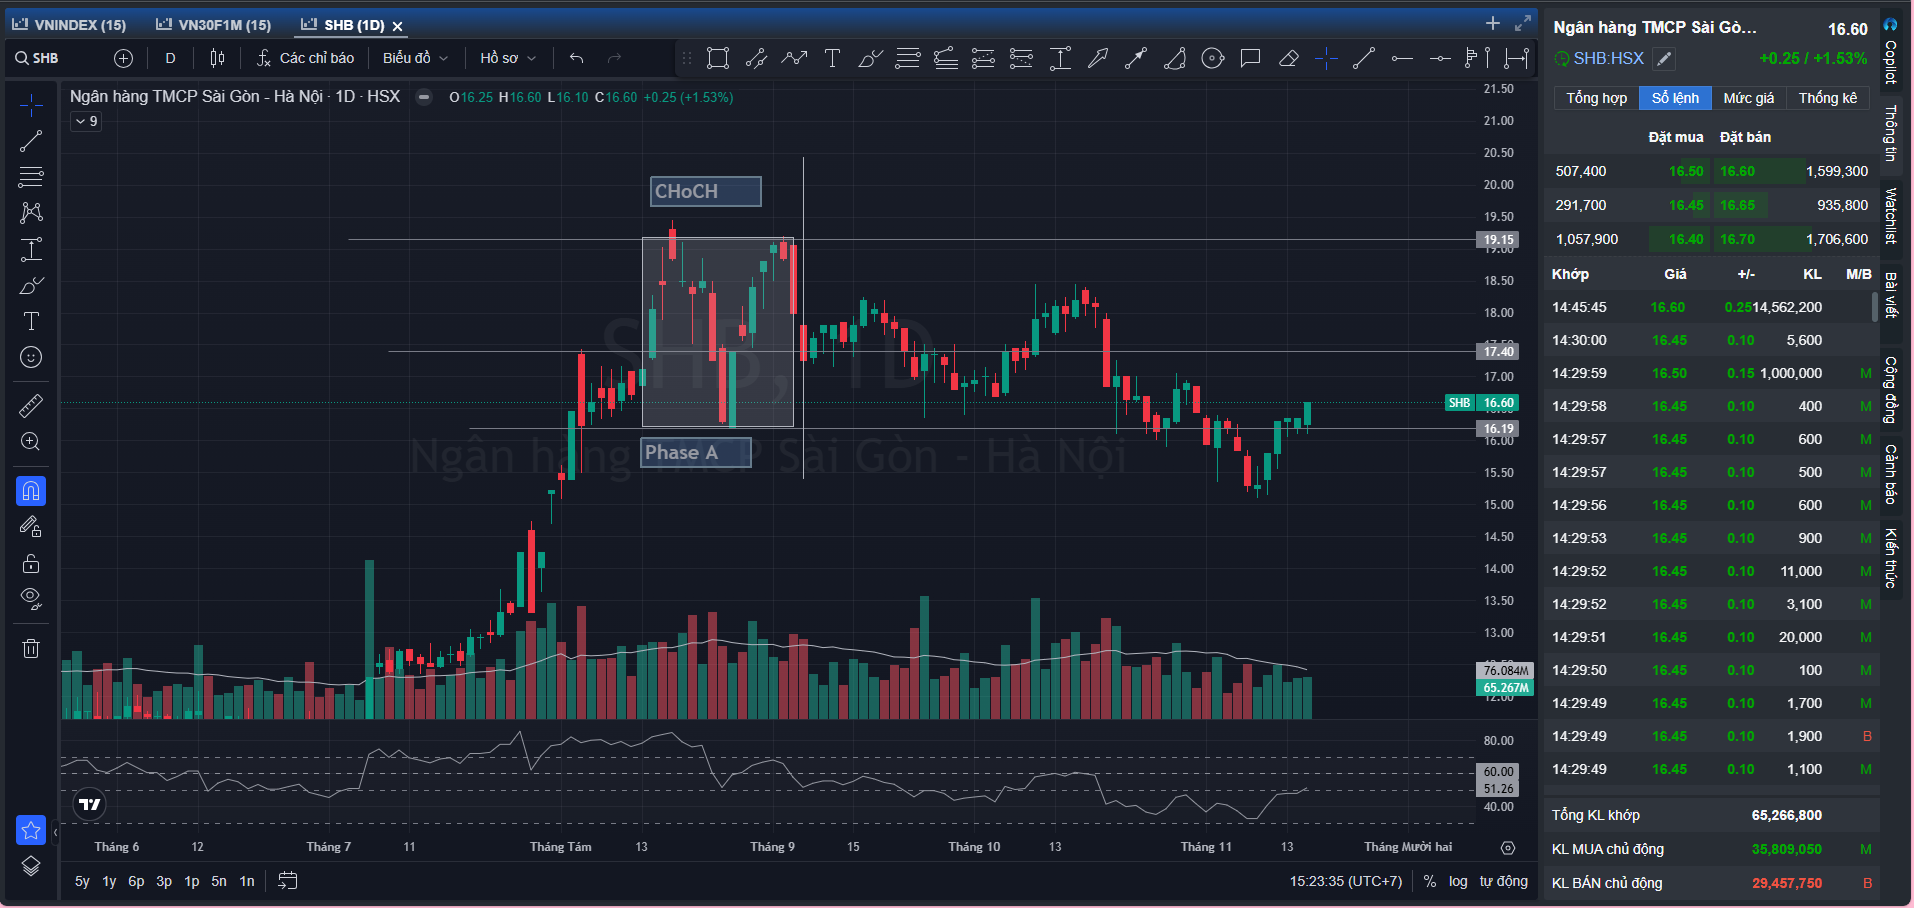Set chart range to 1n
The image size is (1914, 908).
click(247, 881)
